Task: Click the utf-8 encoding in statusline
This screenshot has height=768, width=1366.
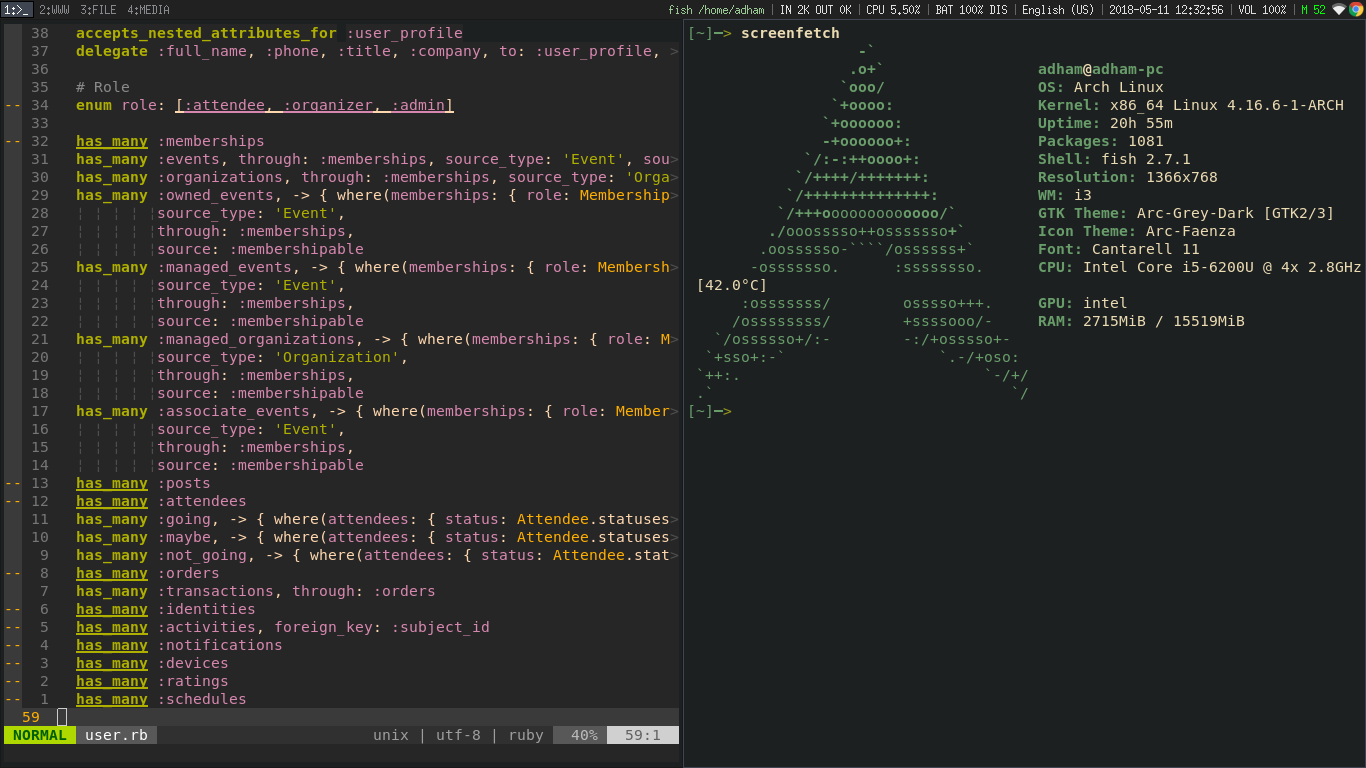Action: pyautogui.click(x=458, y=735)
